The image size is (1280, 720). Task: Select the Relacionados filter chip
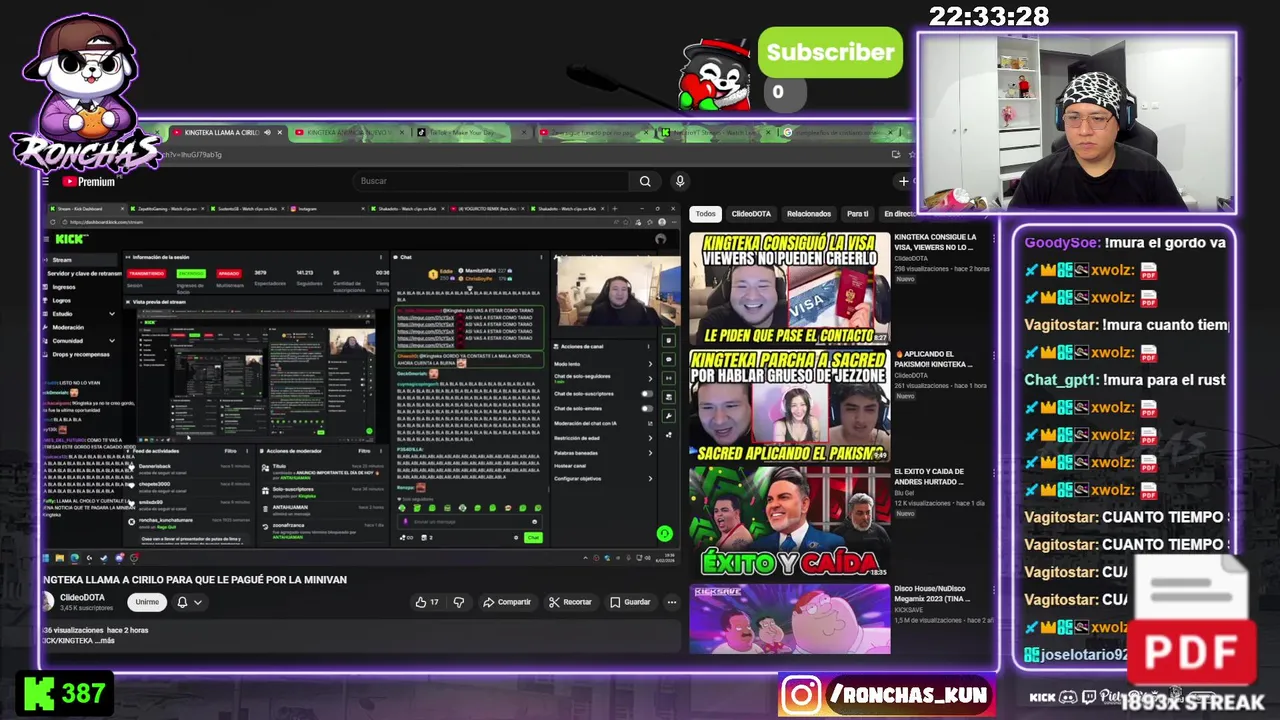[809, 214]
